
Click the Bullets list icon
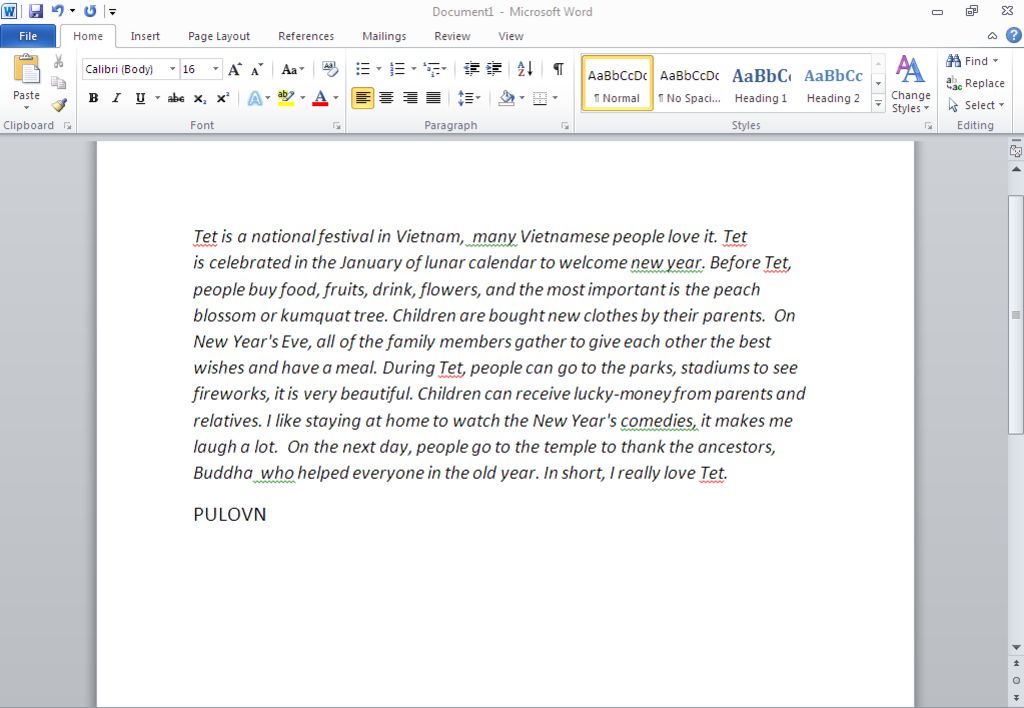(363, 69)
